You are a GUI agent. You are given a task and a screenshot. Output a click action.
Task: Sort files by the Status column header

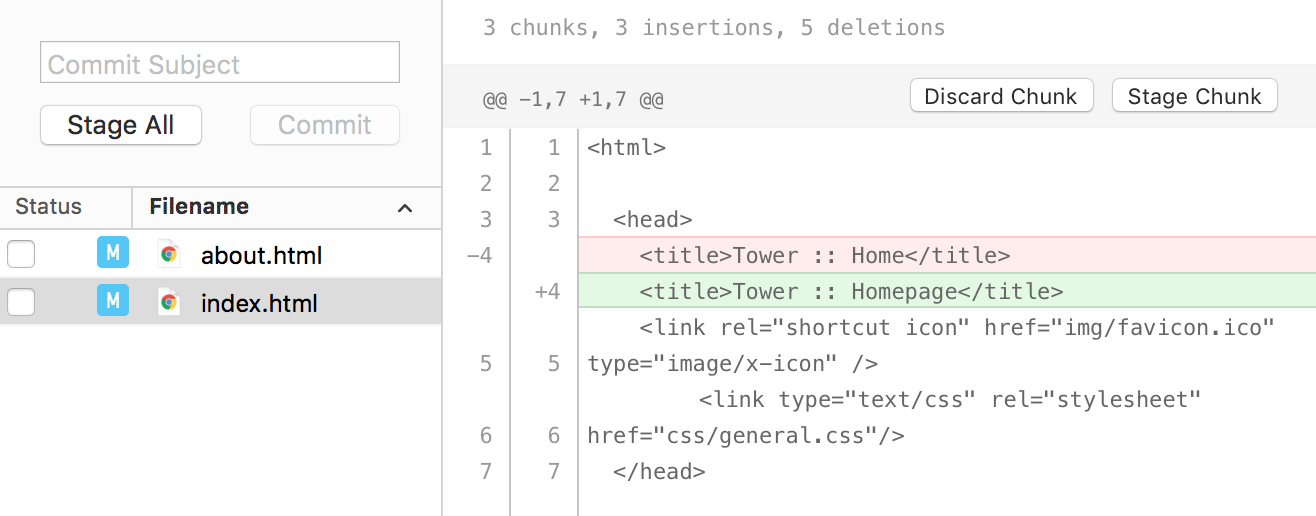click(48, 207)
